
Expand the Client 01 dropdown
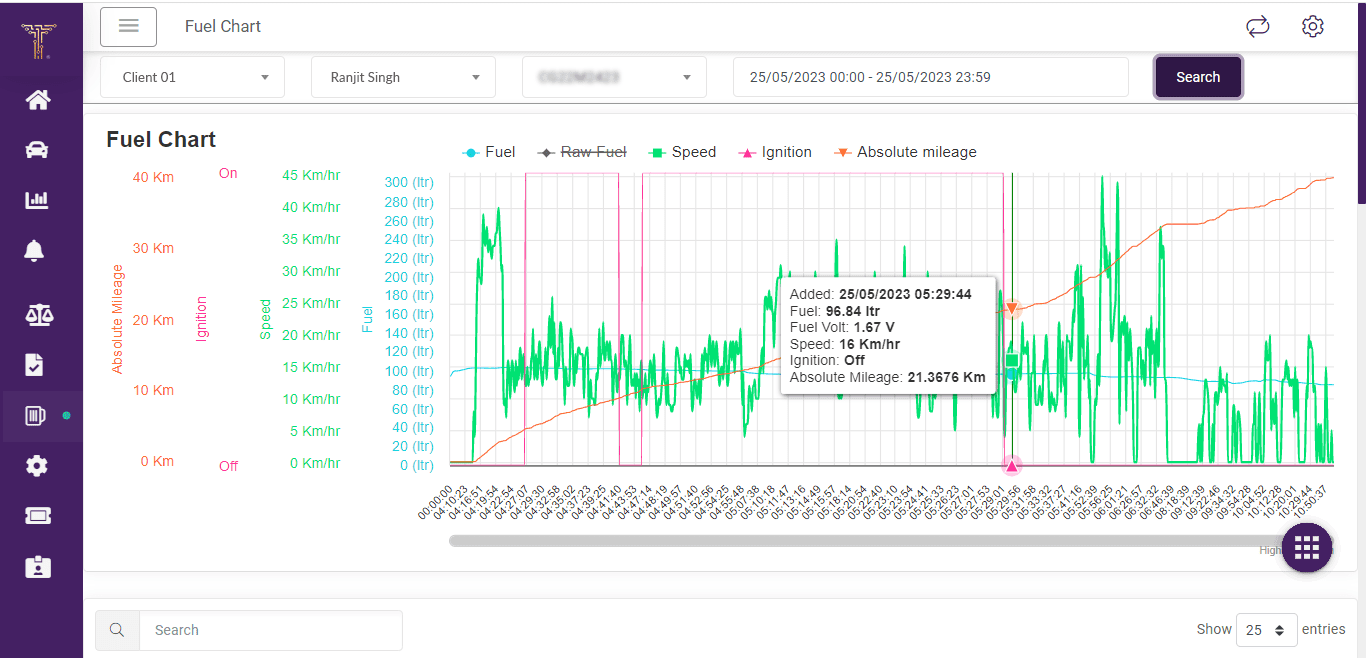pos(192,77)
